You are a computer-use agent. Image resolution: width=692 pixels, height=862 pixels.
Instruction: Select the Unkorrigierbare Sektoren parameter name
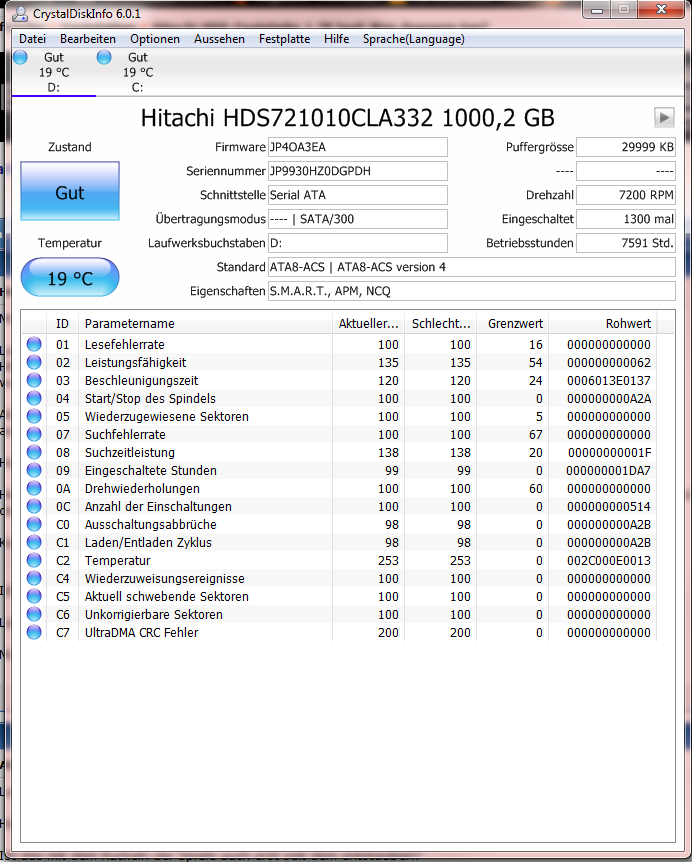coord(153,615)
